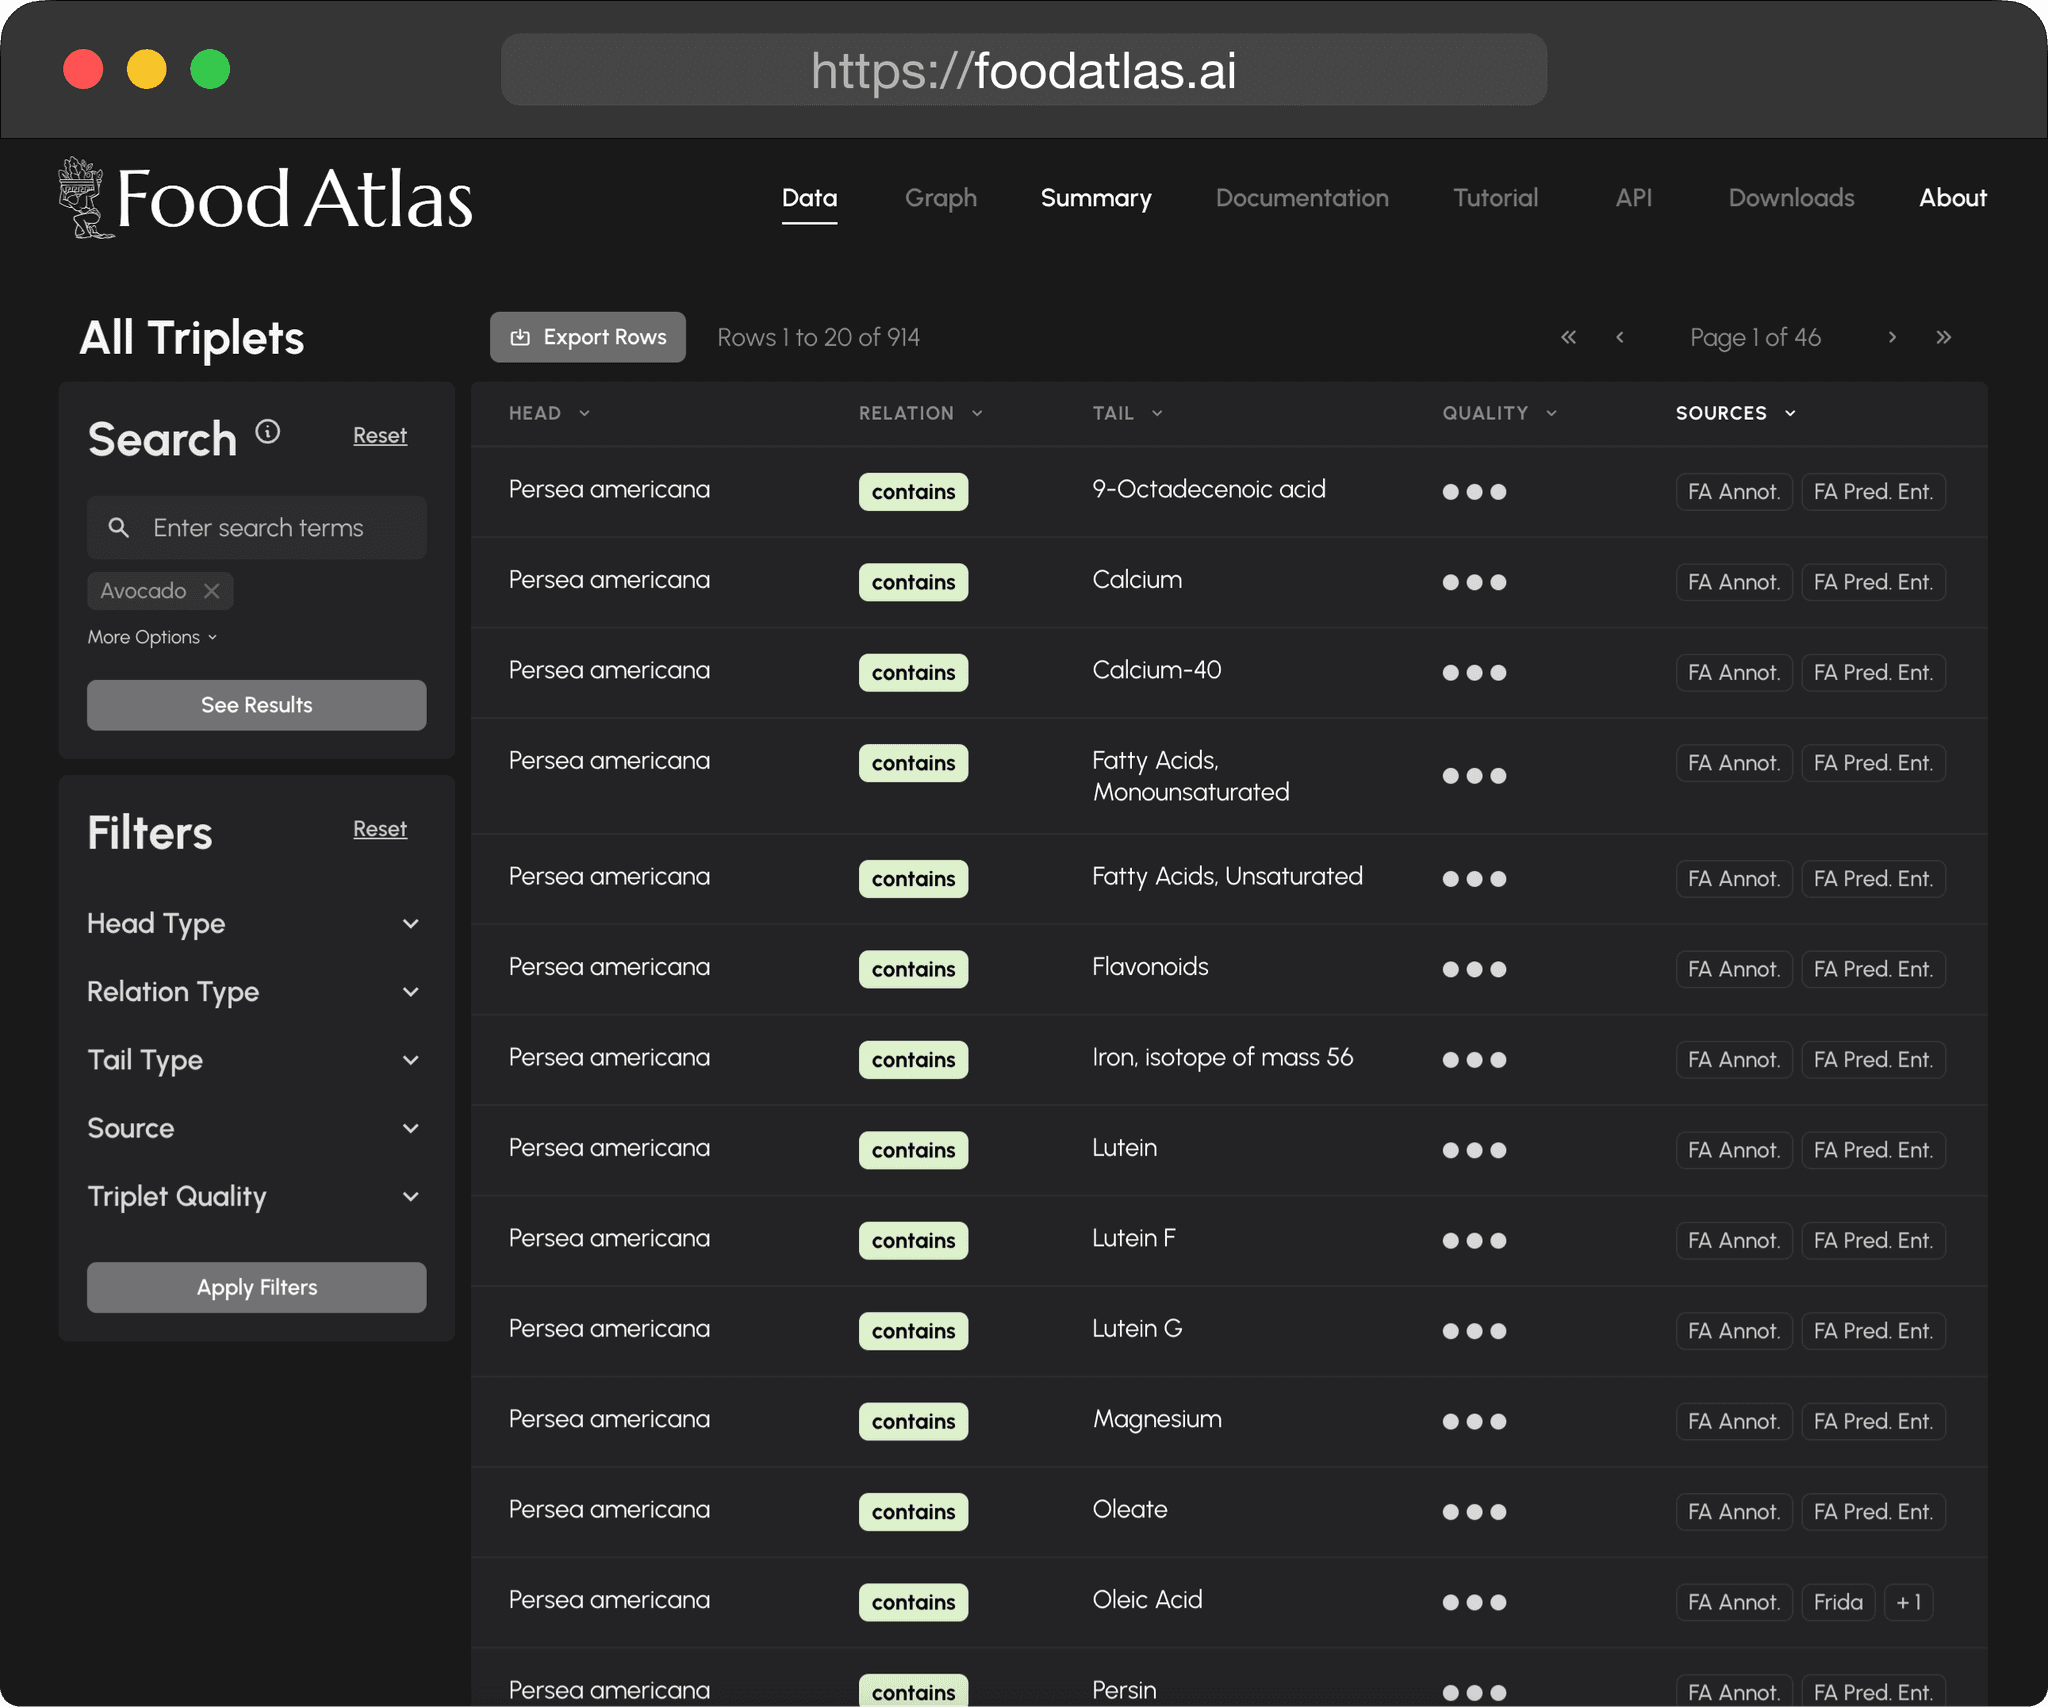Click the magnifier search icon
The image size is (2048, 1707).
[x=119, y=528]
